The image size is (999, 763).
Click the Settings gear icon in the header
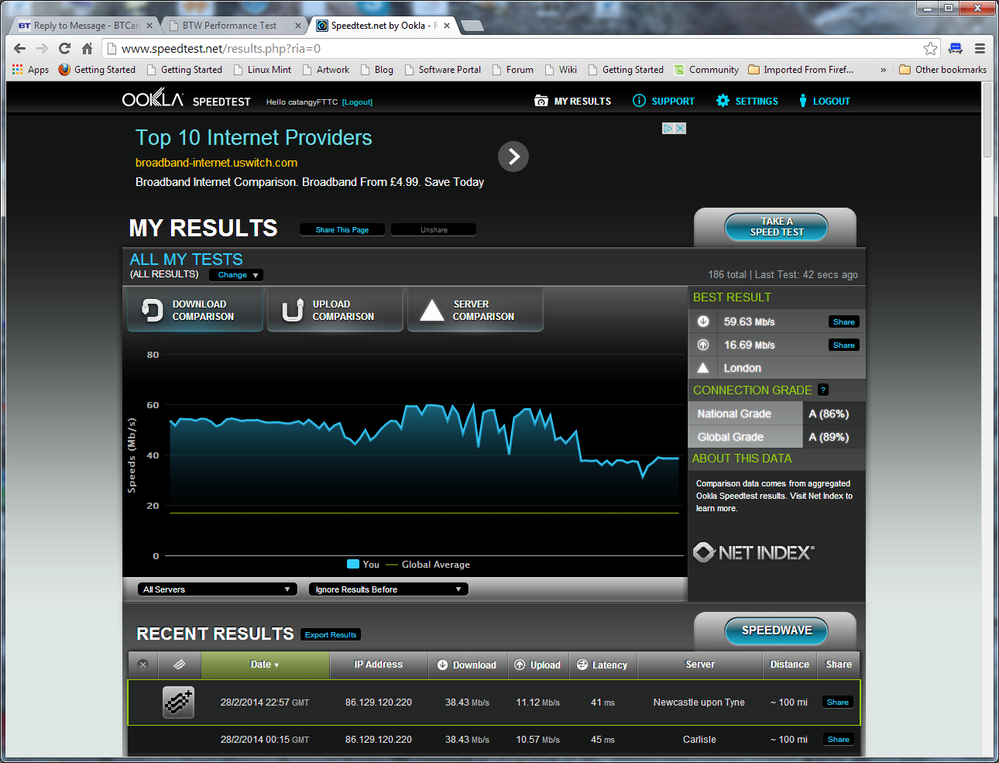[721, 100]
